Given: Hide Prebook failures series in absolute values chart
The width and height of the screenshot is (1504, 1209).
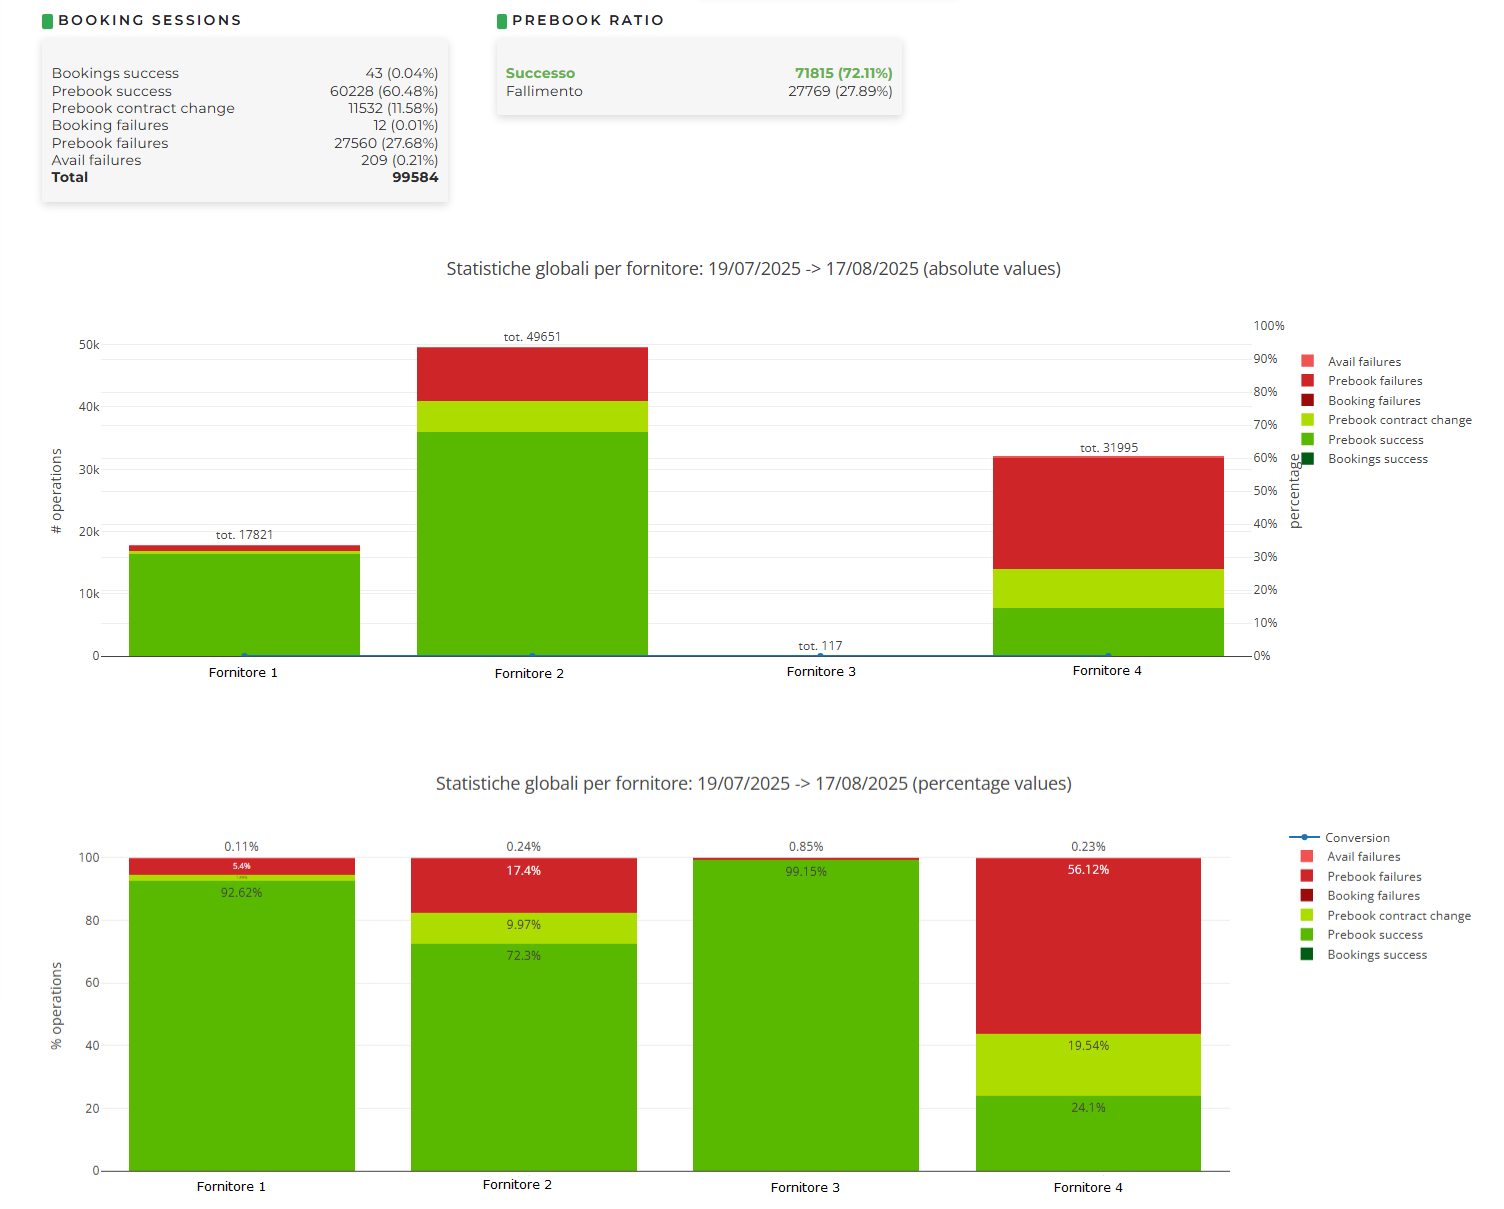Looking at the screenshot, I should pyautogui.click(x=1374, y=381).
